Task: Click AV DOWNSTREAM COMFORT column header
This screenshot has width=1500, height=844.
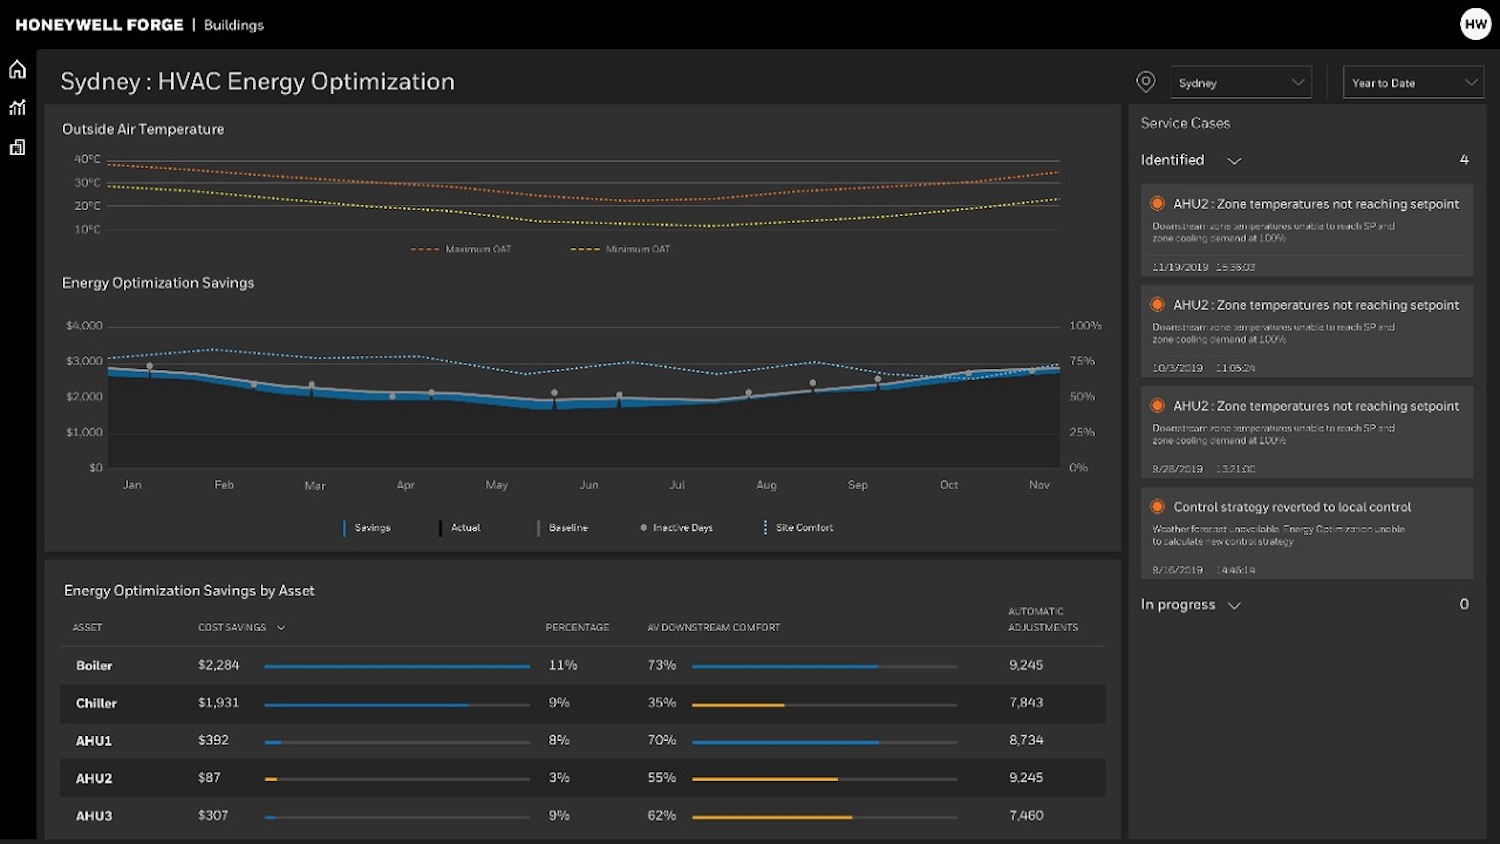Action: pyautogui.click(x=713, y=628)
